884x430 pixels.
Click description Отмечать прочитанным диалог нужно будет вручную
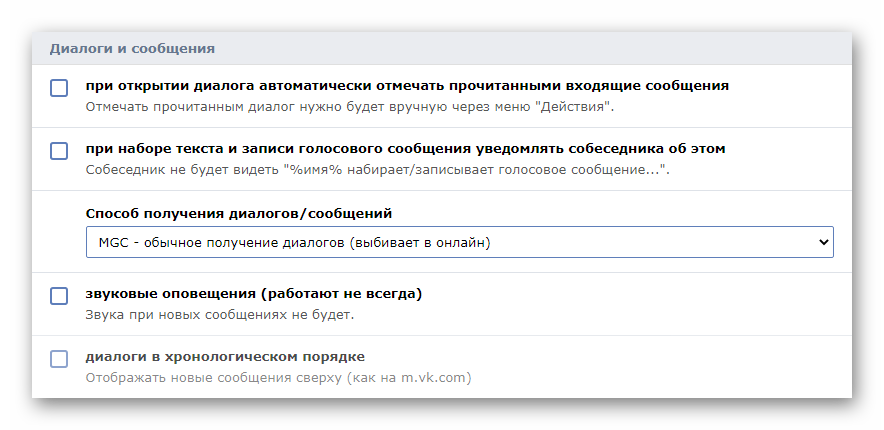click(350, 107)
